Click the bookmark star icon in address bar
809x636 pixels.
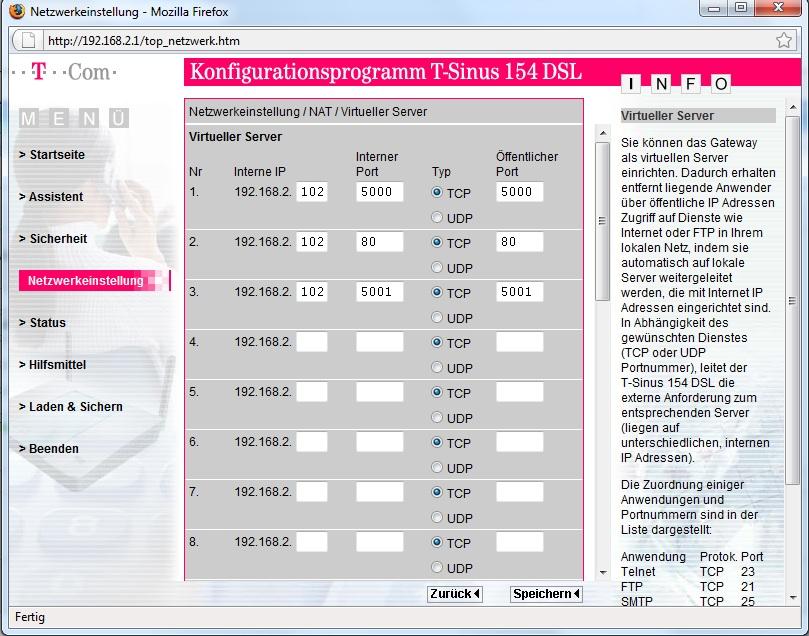point(783,41)
